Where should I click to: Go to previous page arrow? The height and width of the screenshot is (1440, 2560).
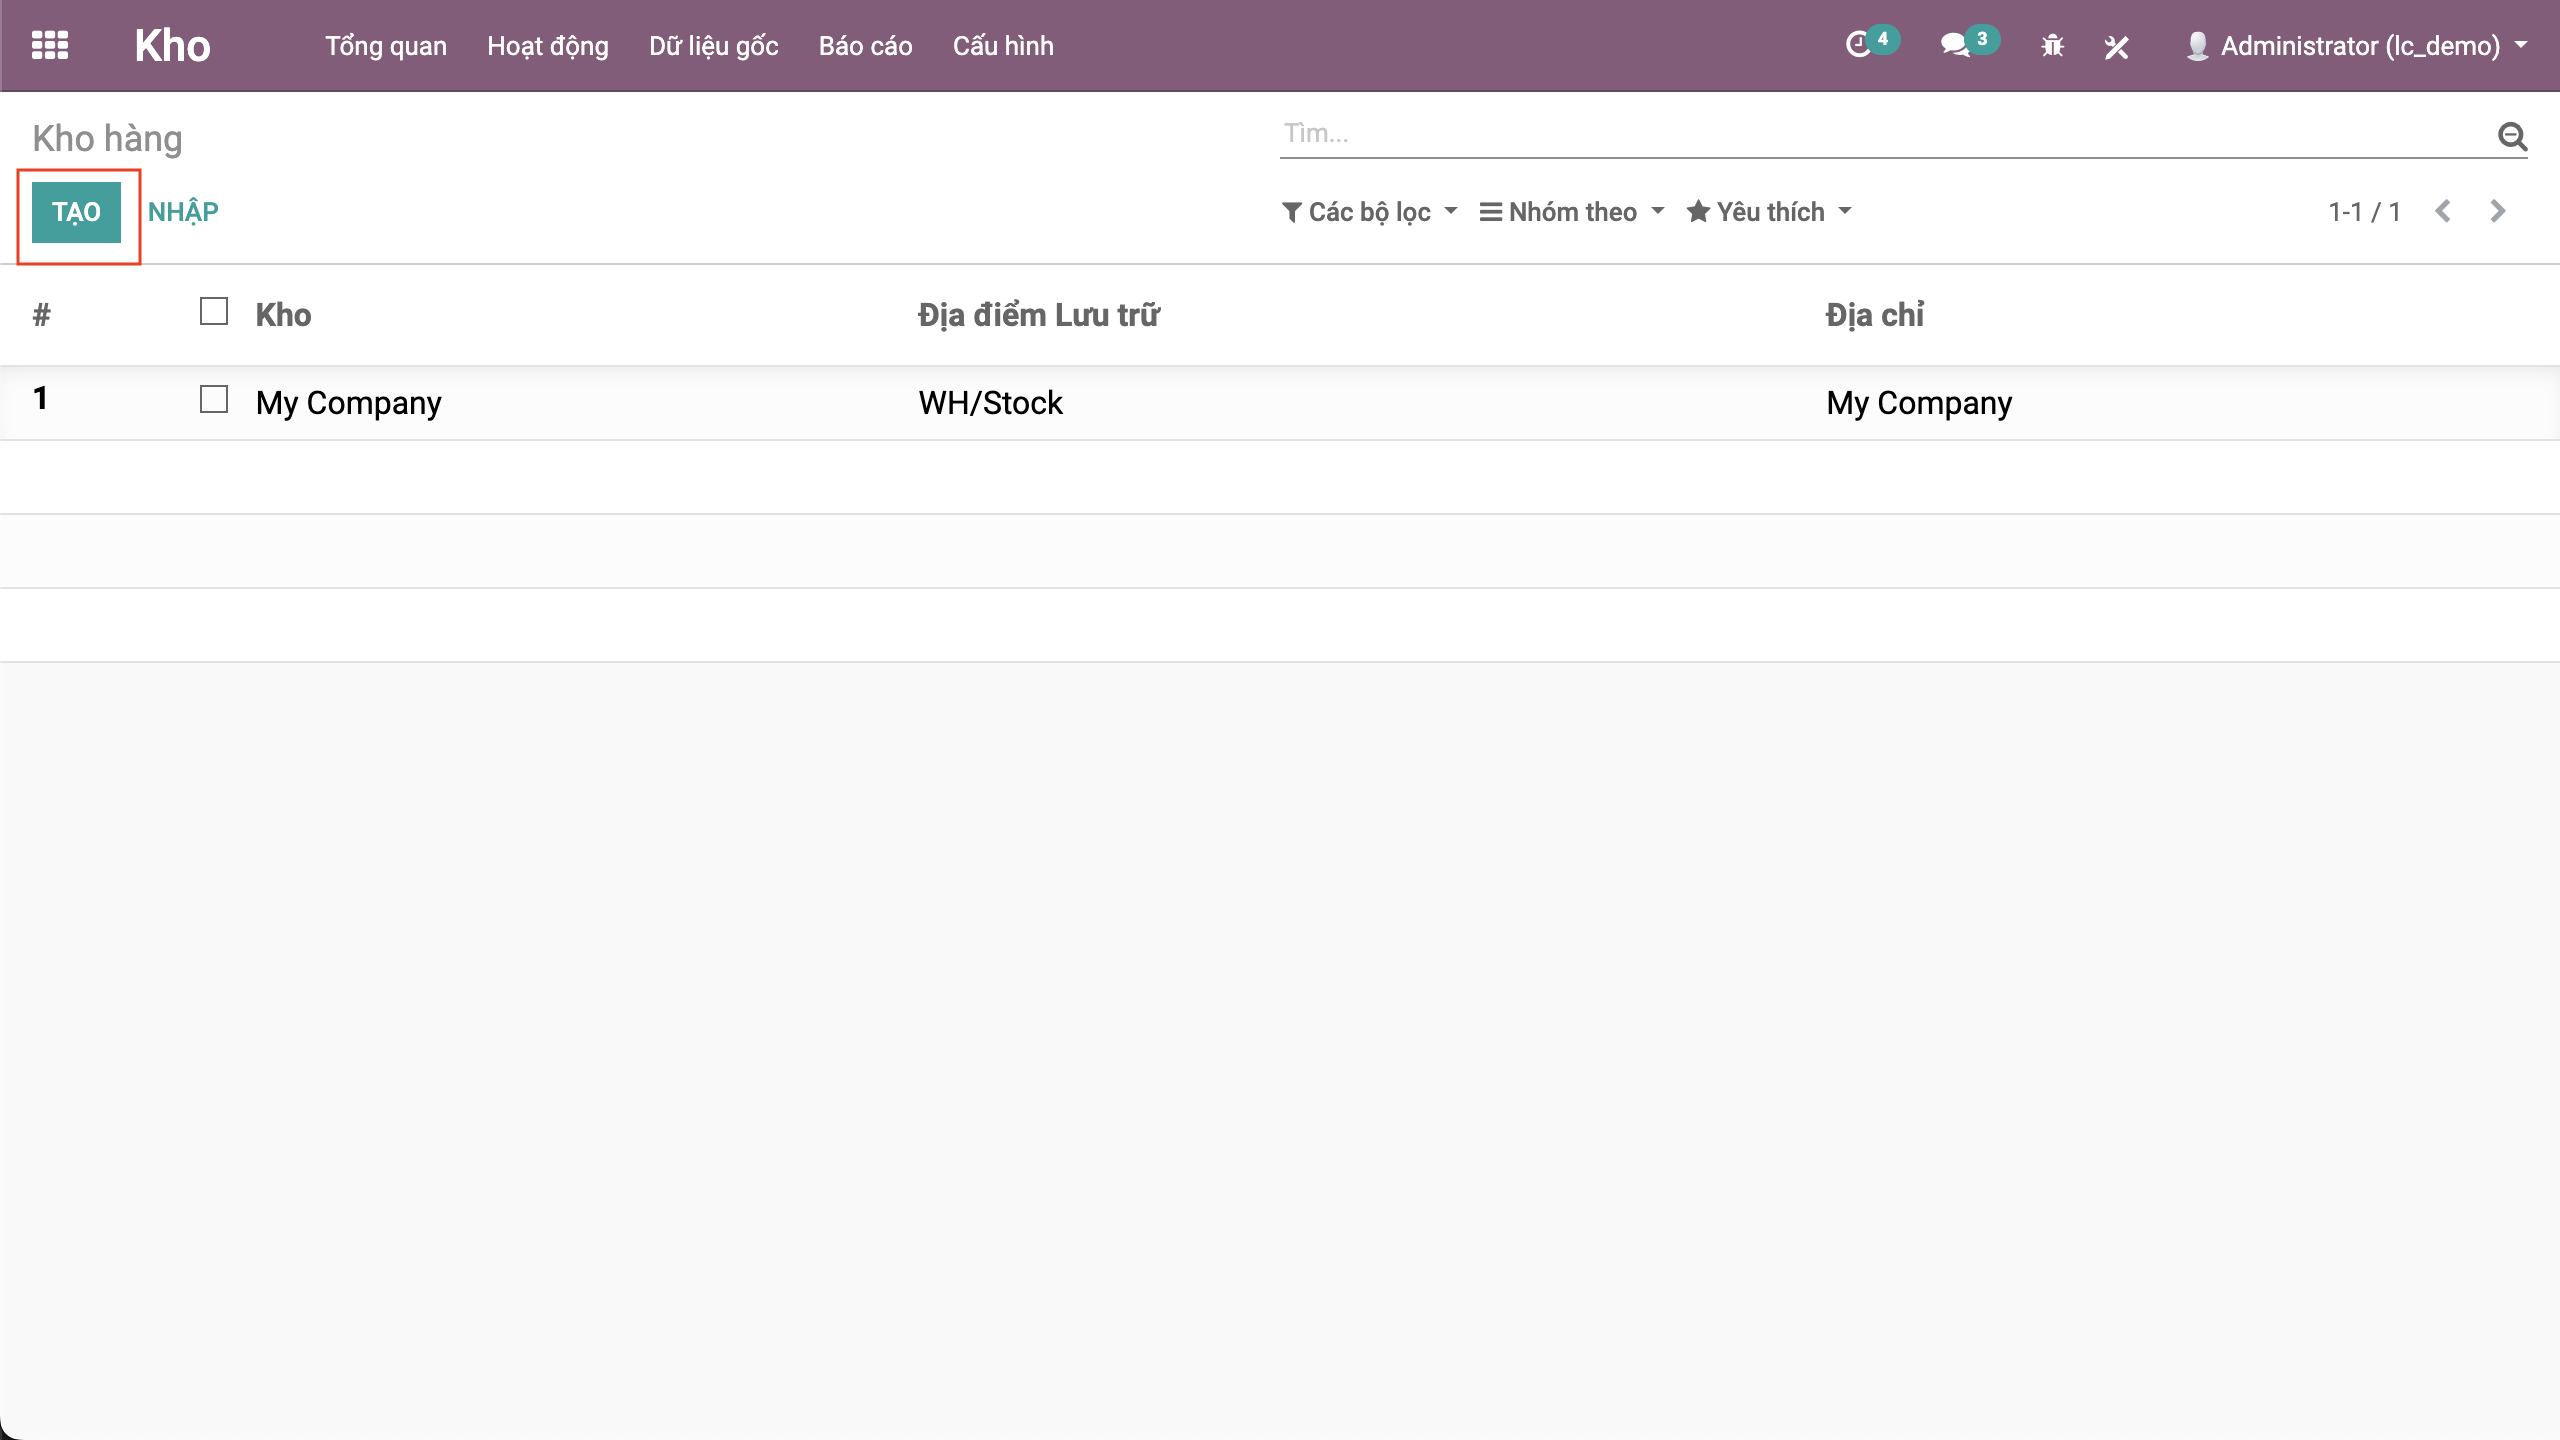coord(2443,211)
